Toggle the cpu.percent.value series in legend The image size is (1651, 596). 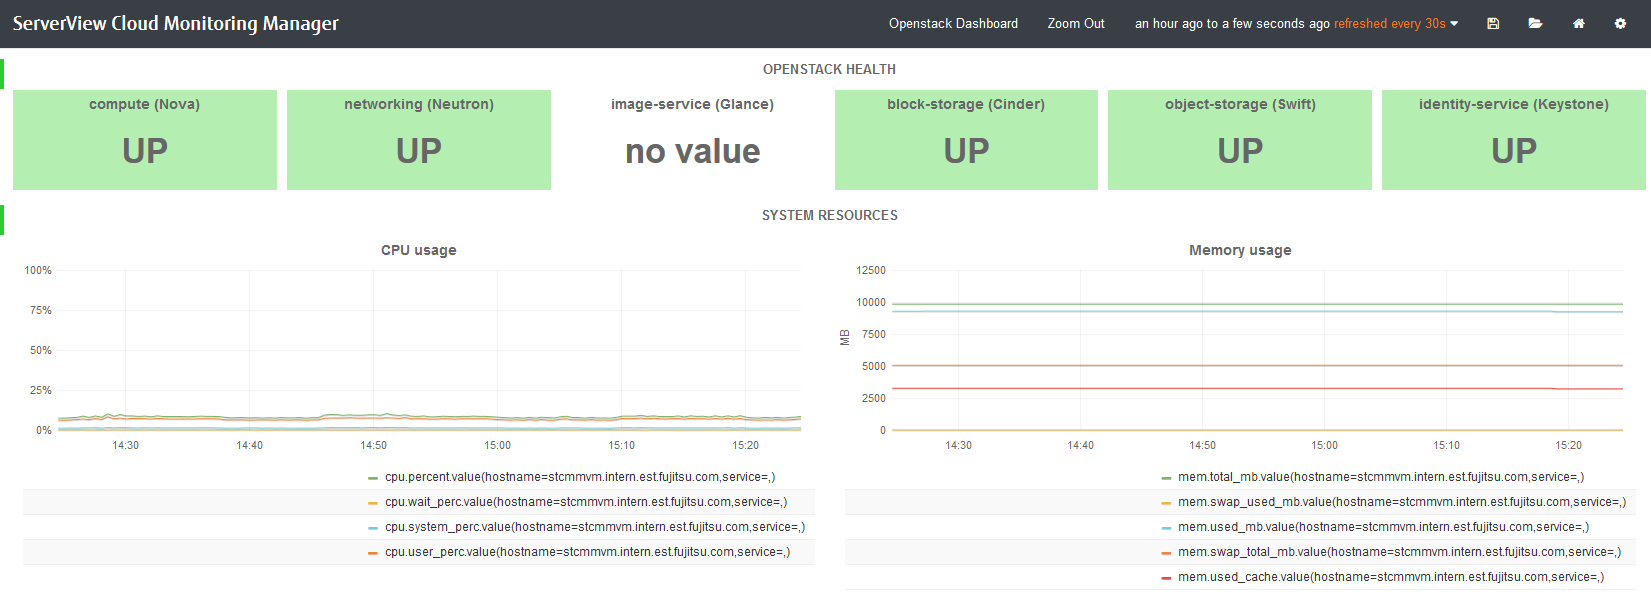click(579, 477)
